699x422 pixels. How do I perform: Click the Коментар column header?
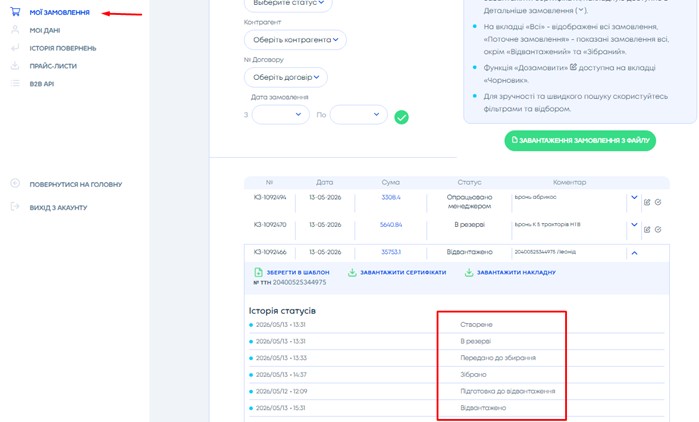tap(569, 182)
